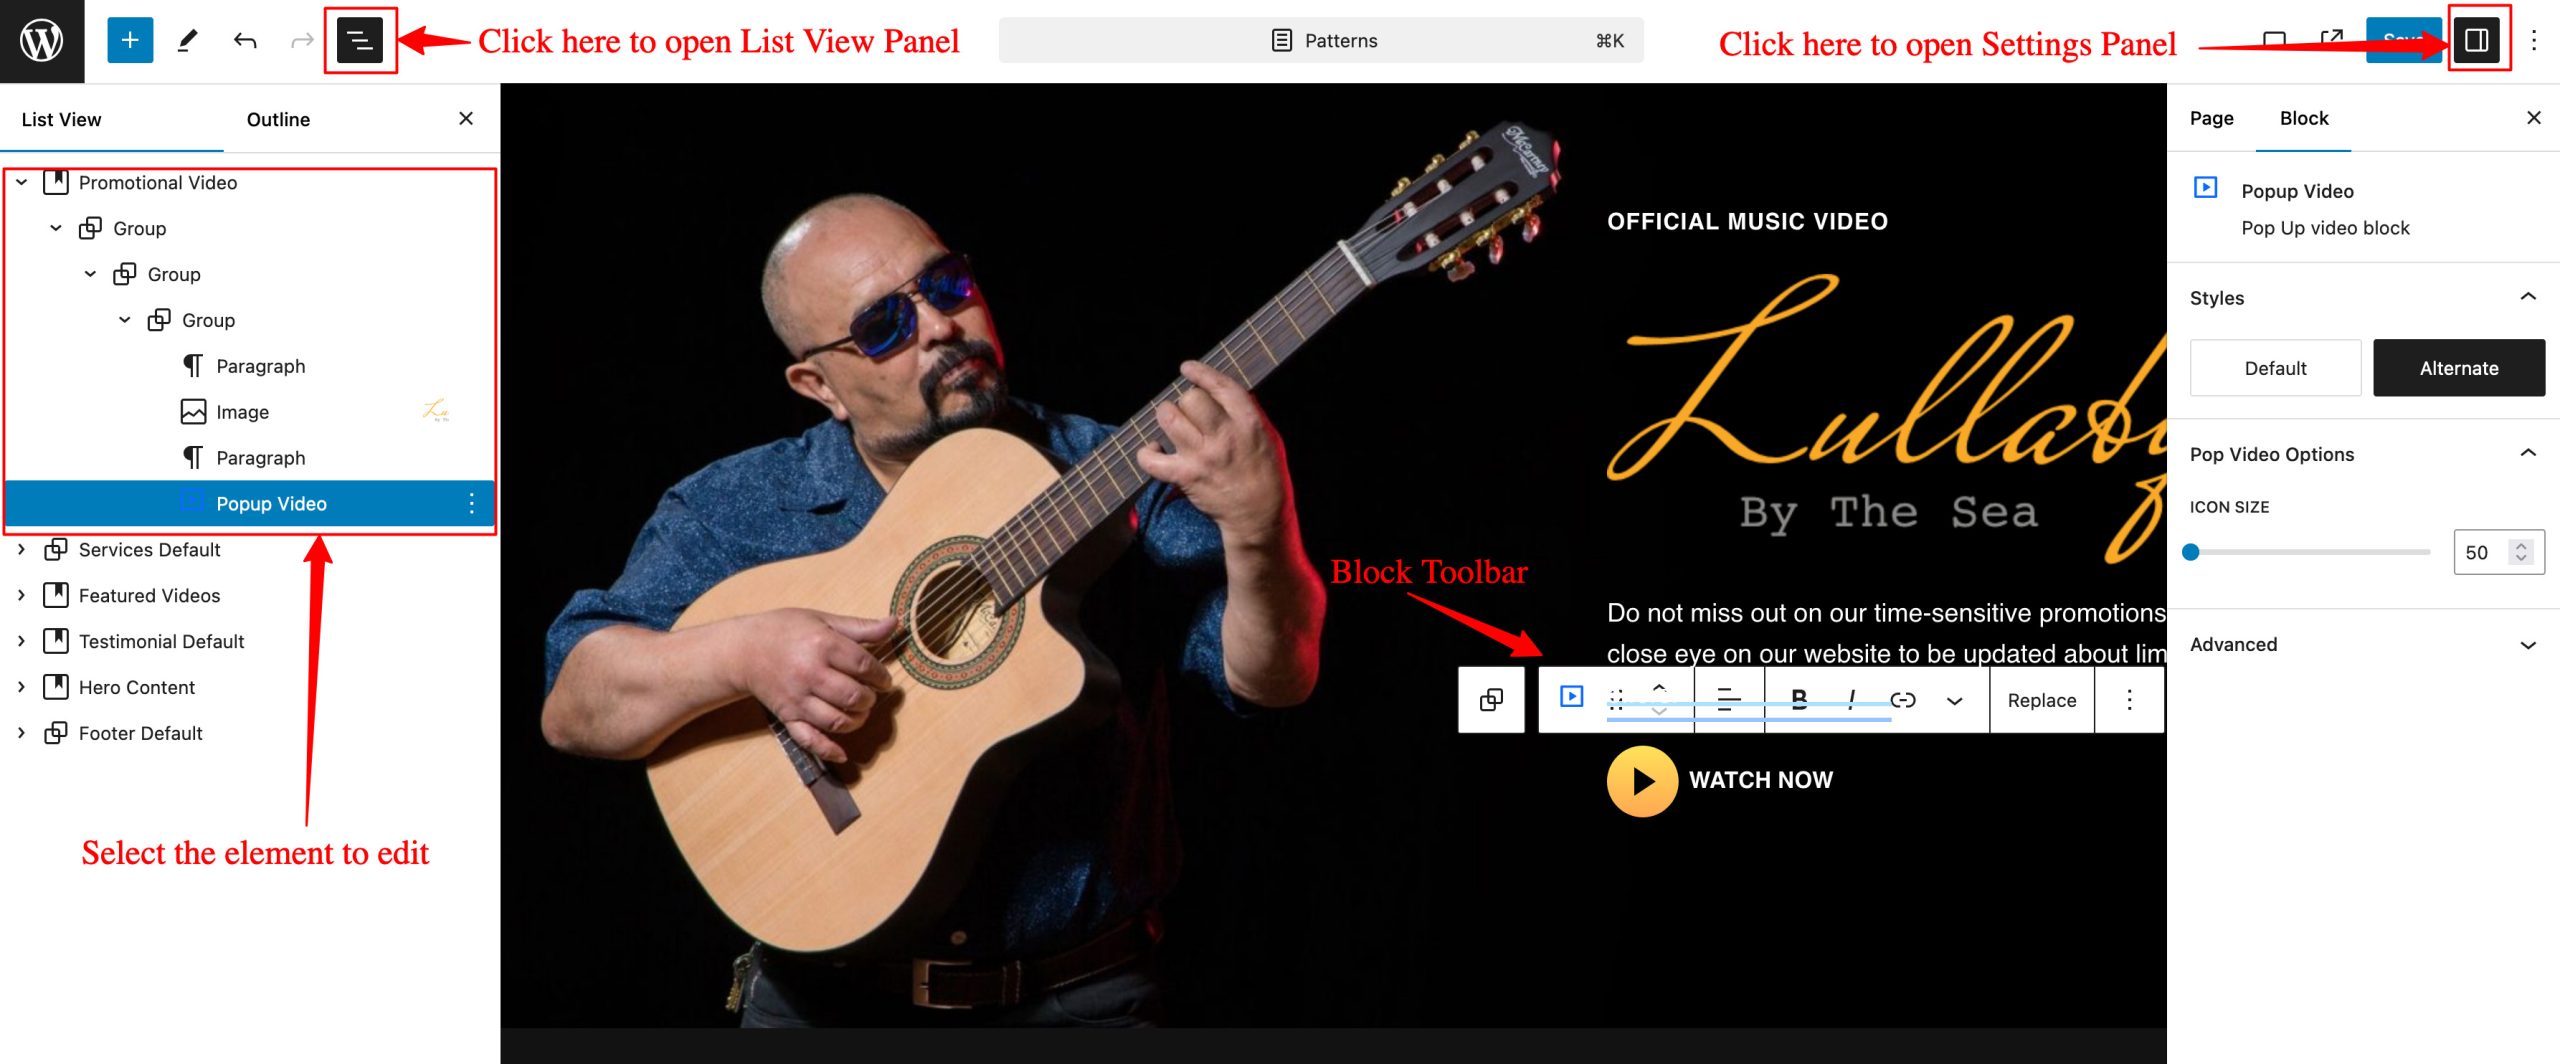Collapse the Promotional Video tree item
The width and height of the screenshot is (2560, 1064).
tap(21, 183)
